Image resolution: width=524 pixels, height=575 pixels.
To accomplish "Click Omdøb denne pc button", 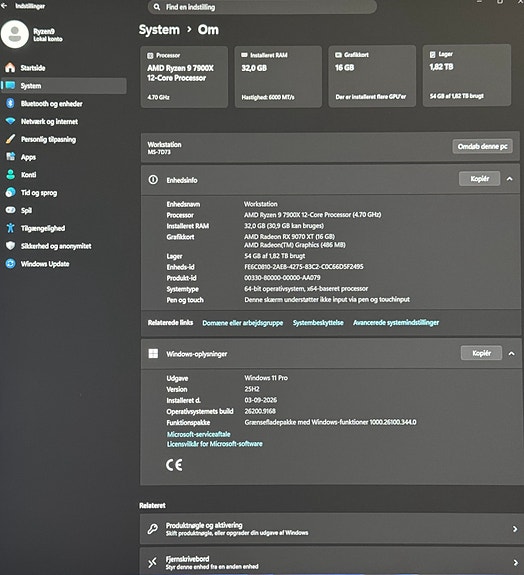I will click(x=482, y=146).
